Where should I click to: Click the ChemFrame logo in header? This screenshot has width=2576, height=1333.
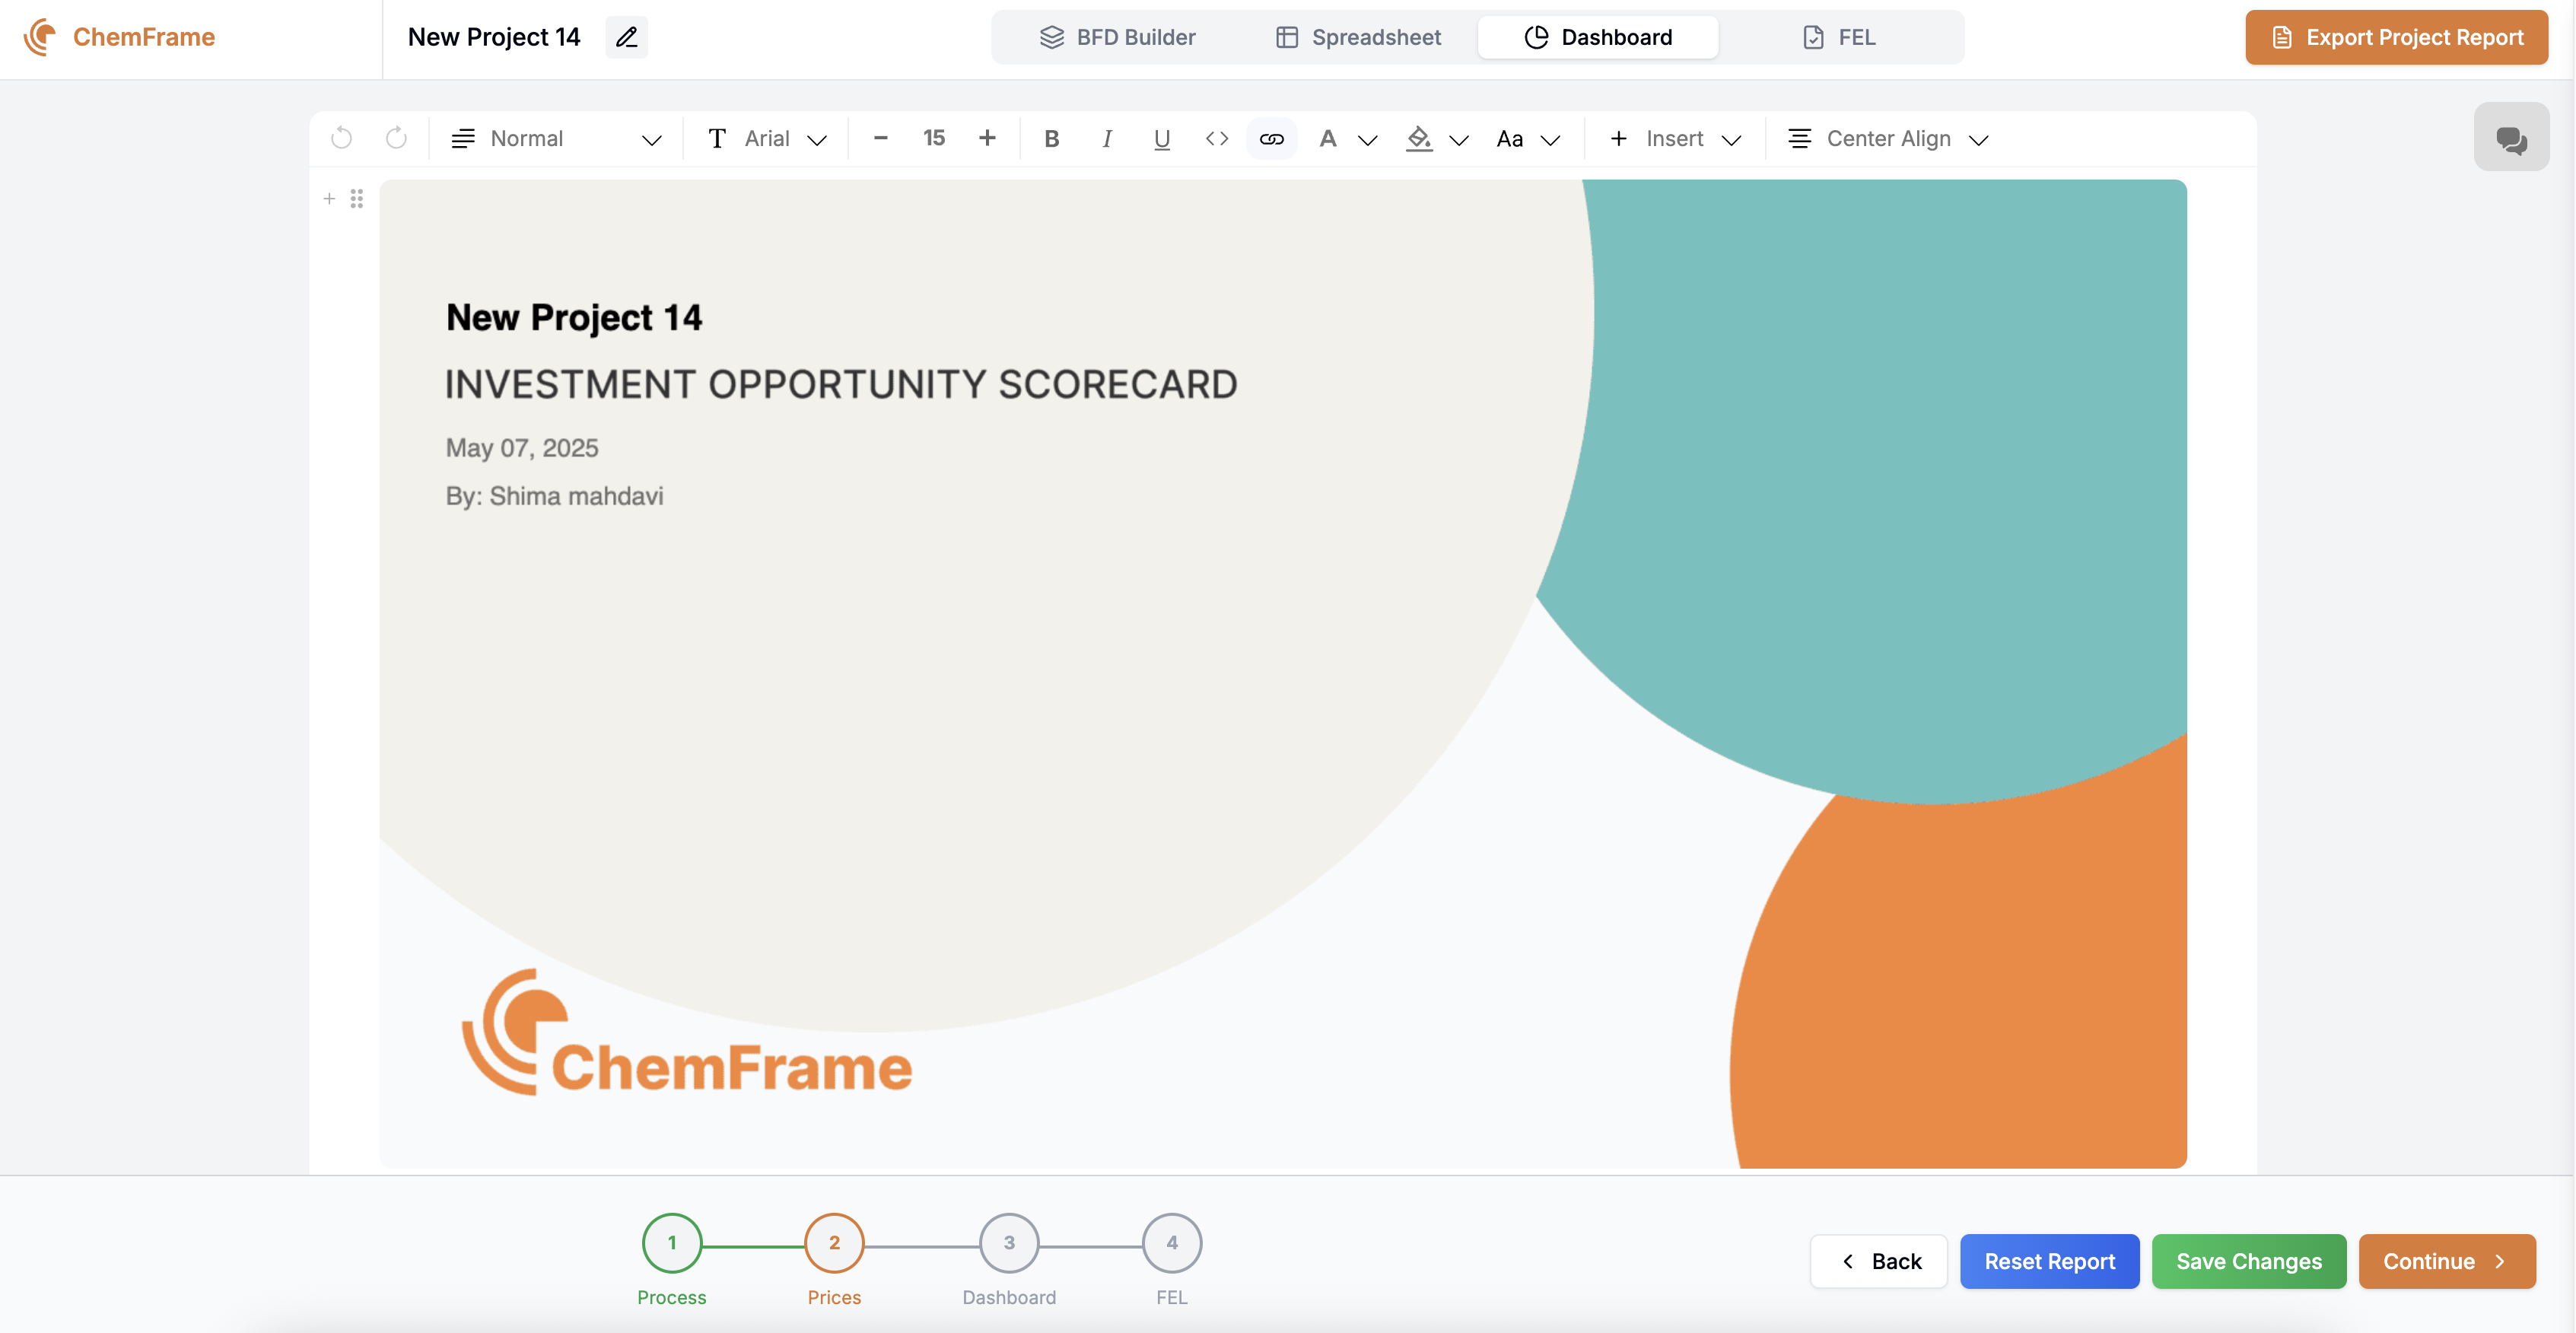click(119, 37)
